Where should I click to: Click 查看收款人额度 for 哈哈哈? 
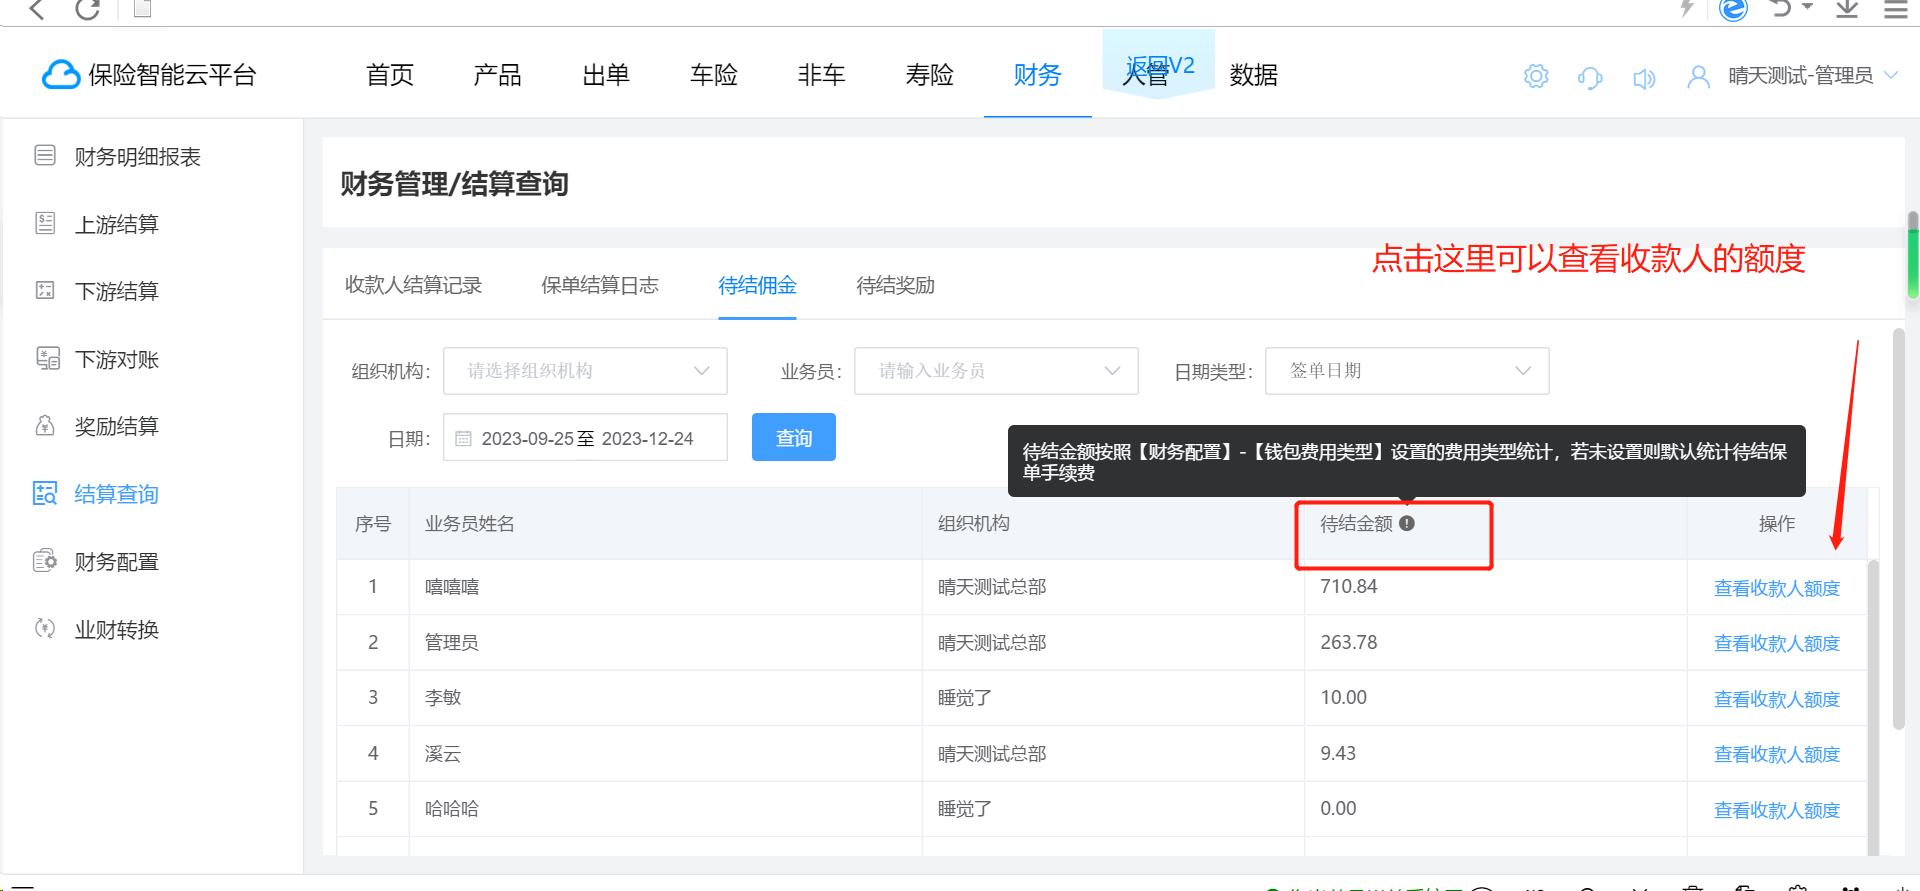[x=1777, y=810]
